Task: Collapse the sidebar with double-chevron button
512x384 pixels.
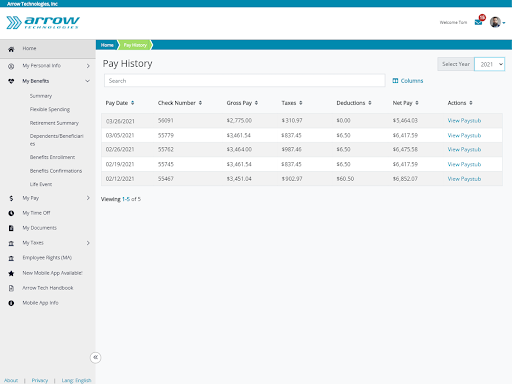Action: (x=95, y=357)
